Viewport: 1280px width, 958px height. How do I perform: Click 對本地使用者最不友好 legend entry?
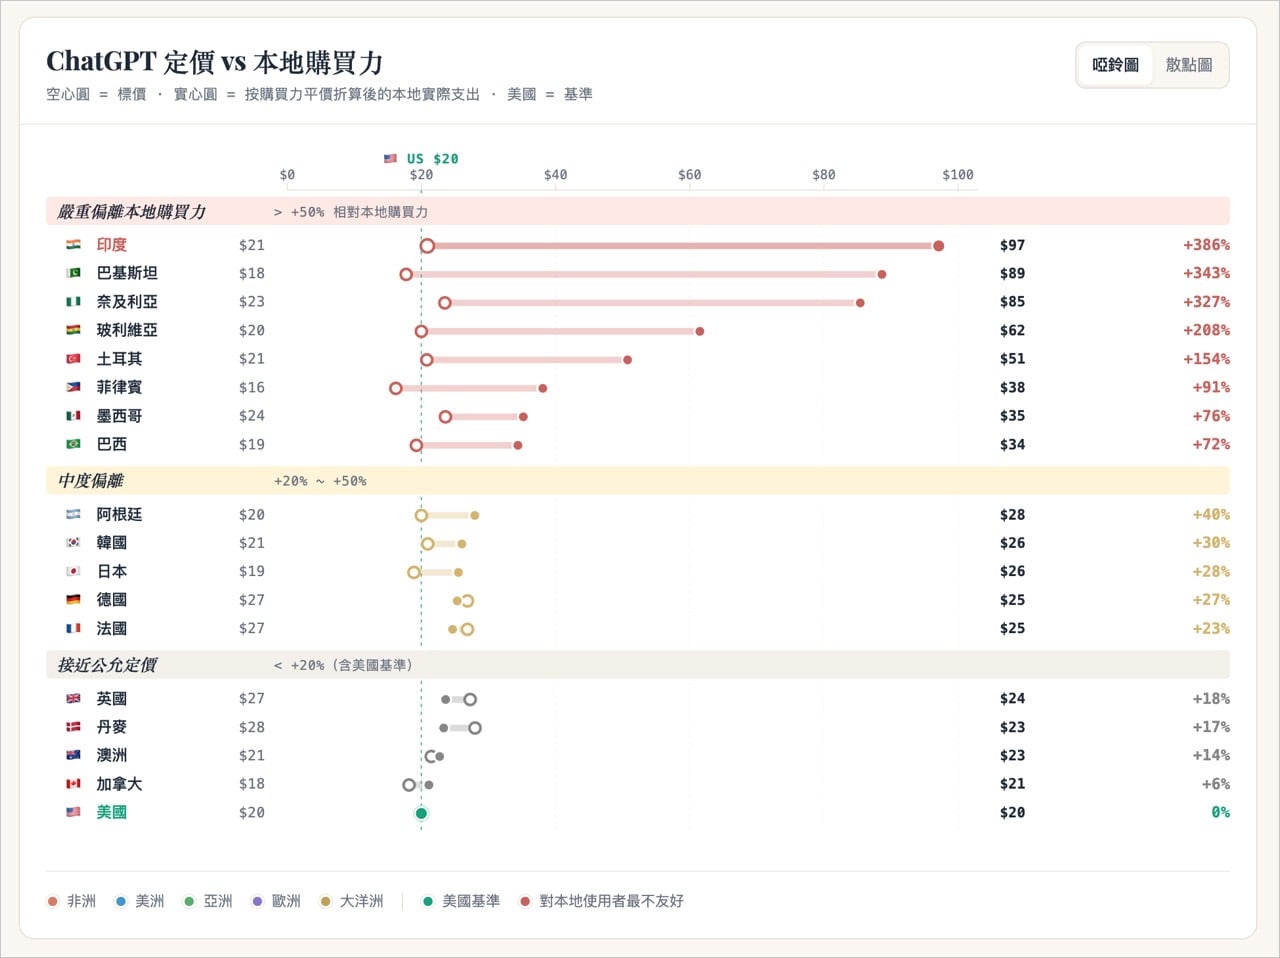[602, 901]
